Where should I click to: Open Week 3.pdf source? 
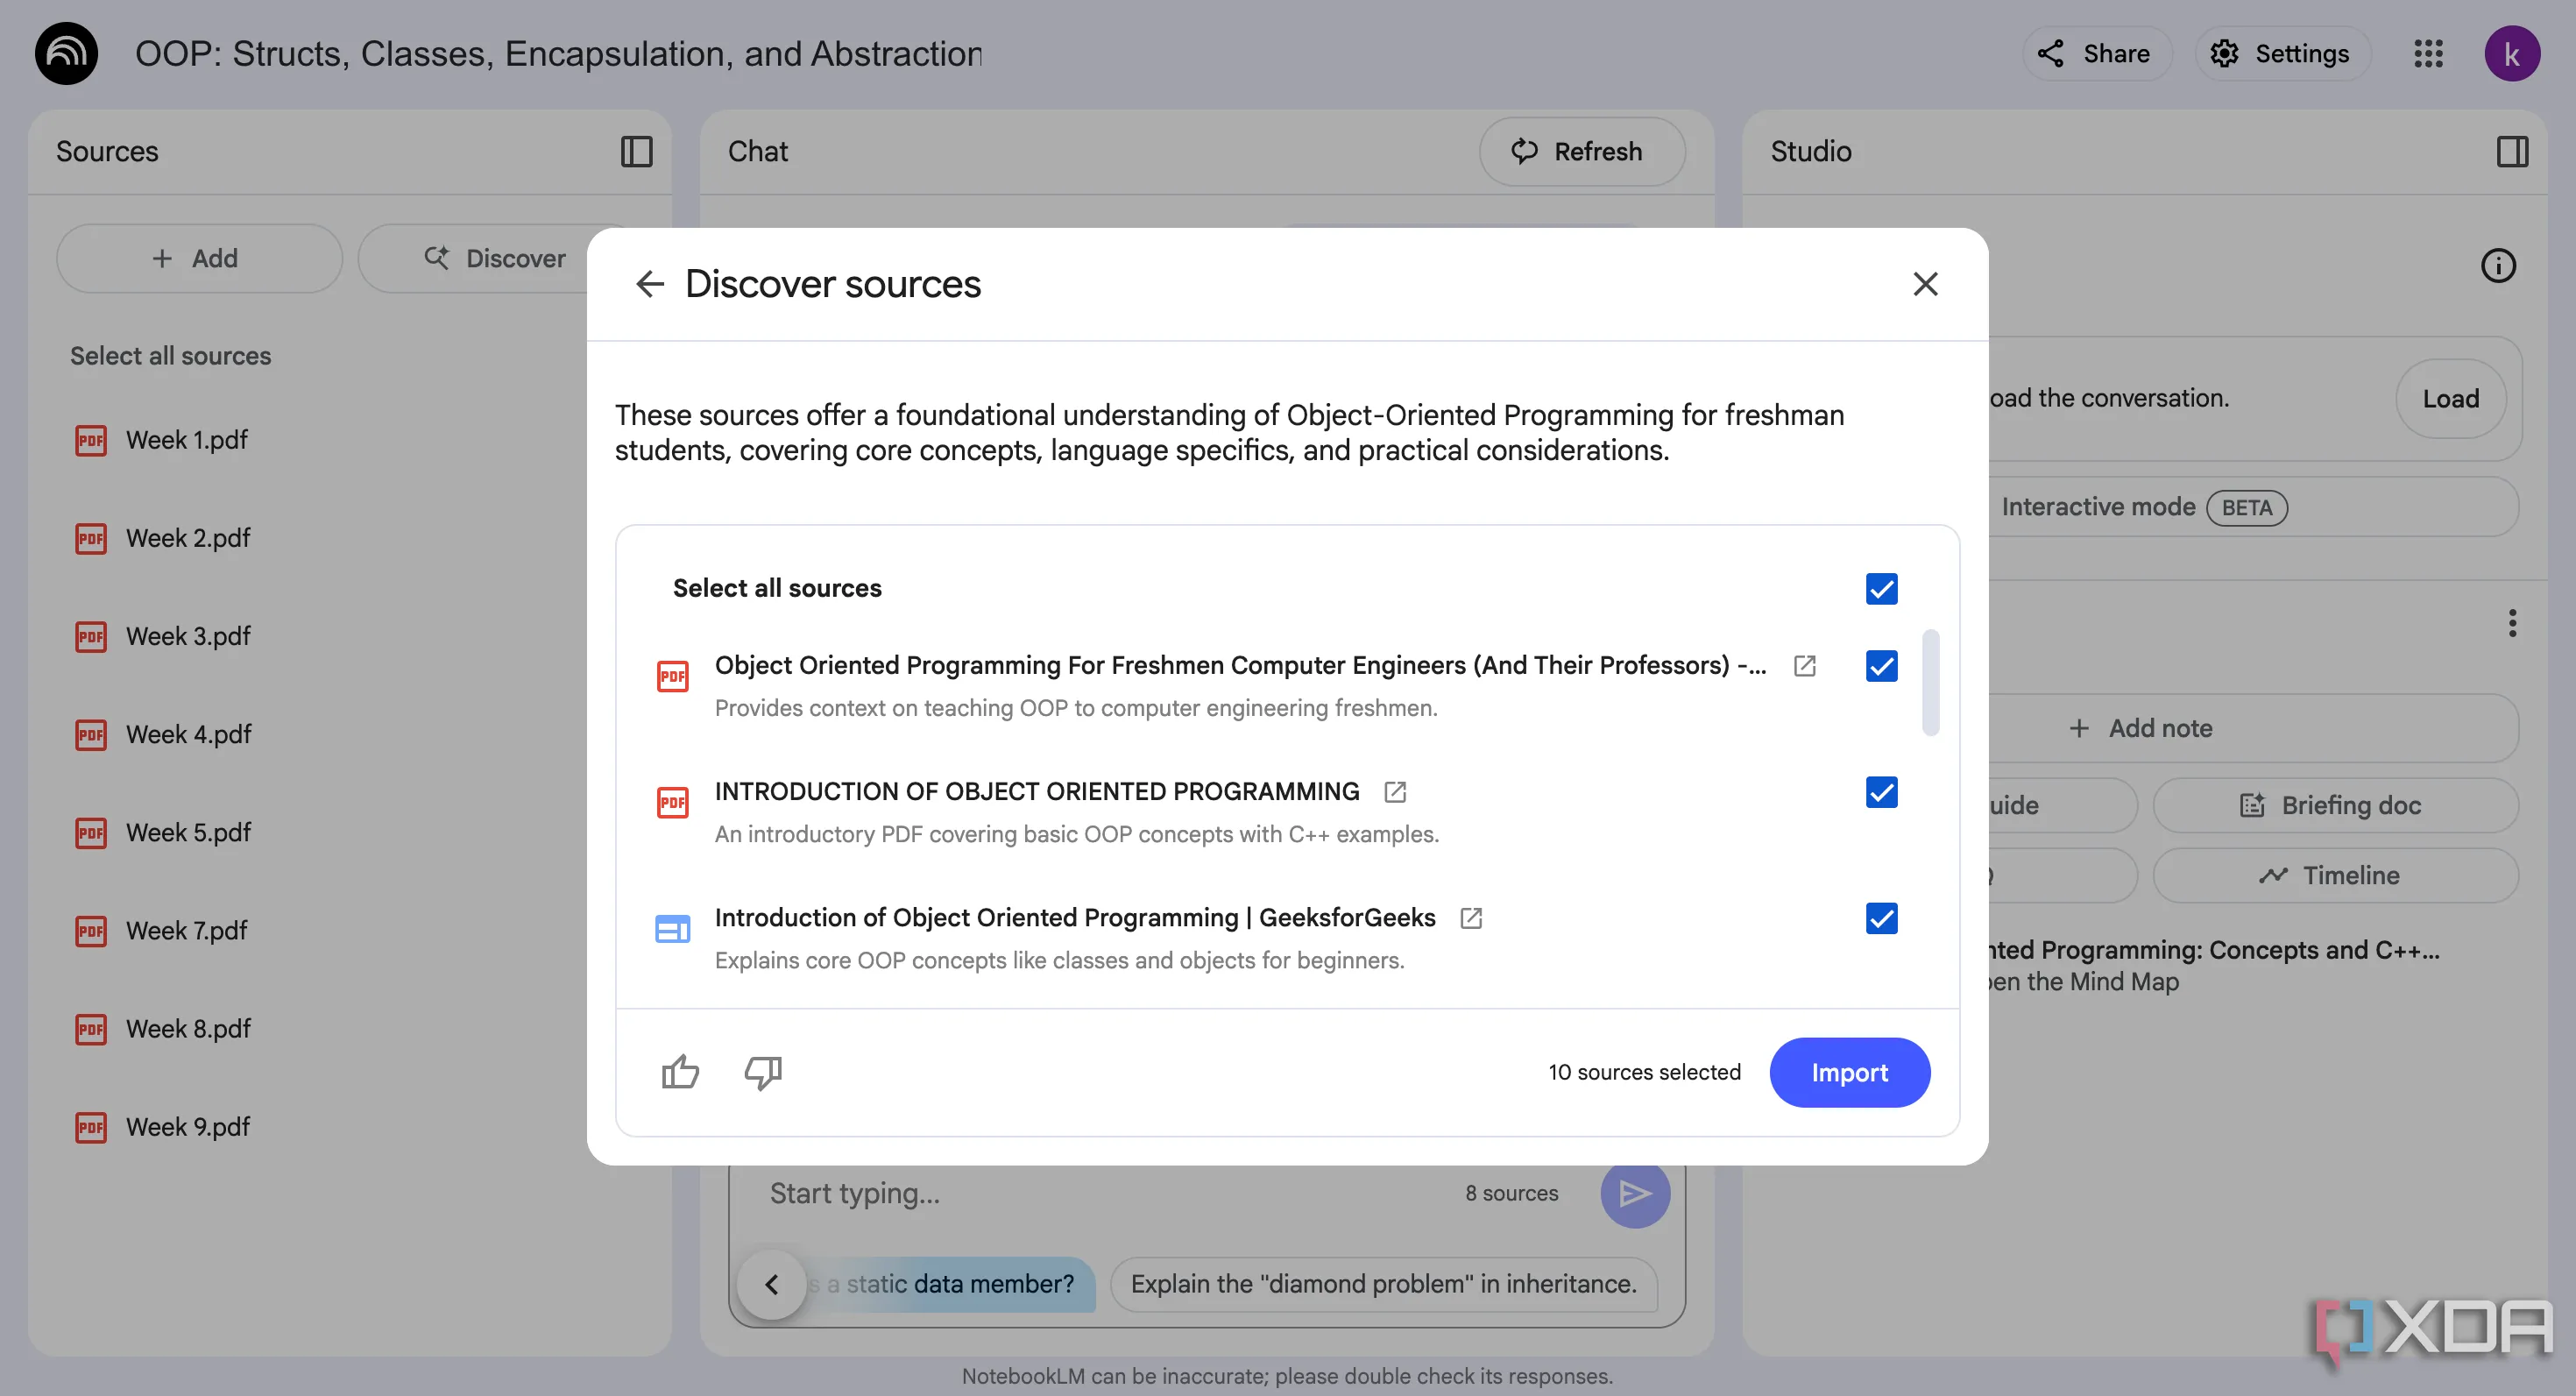(188, 636)
